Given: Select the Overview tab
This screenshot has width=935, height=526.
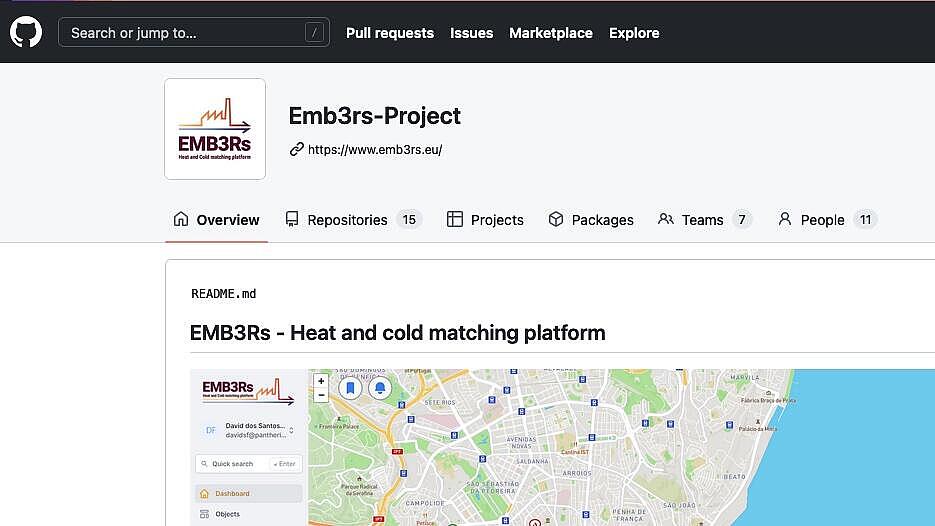Looking at the screenshot, I should click(216, 220).
